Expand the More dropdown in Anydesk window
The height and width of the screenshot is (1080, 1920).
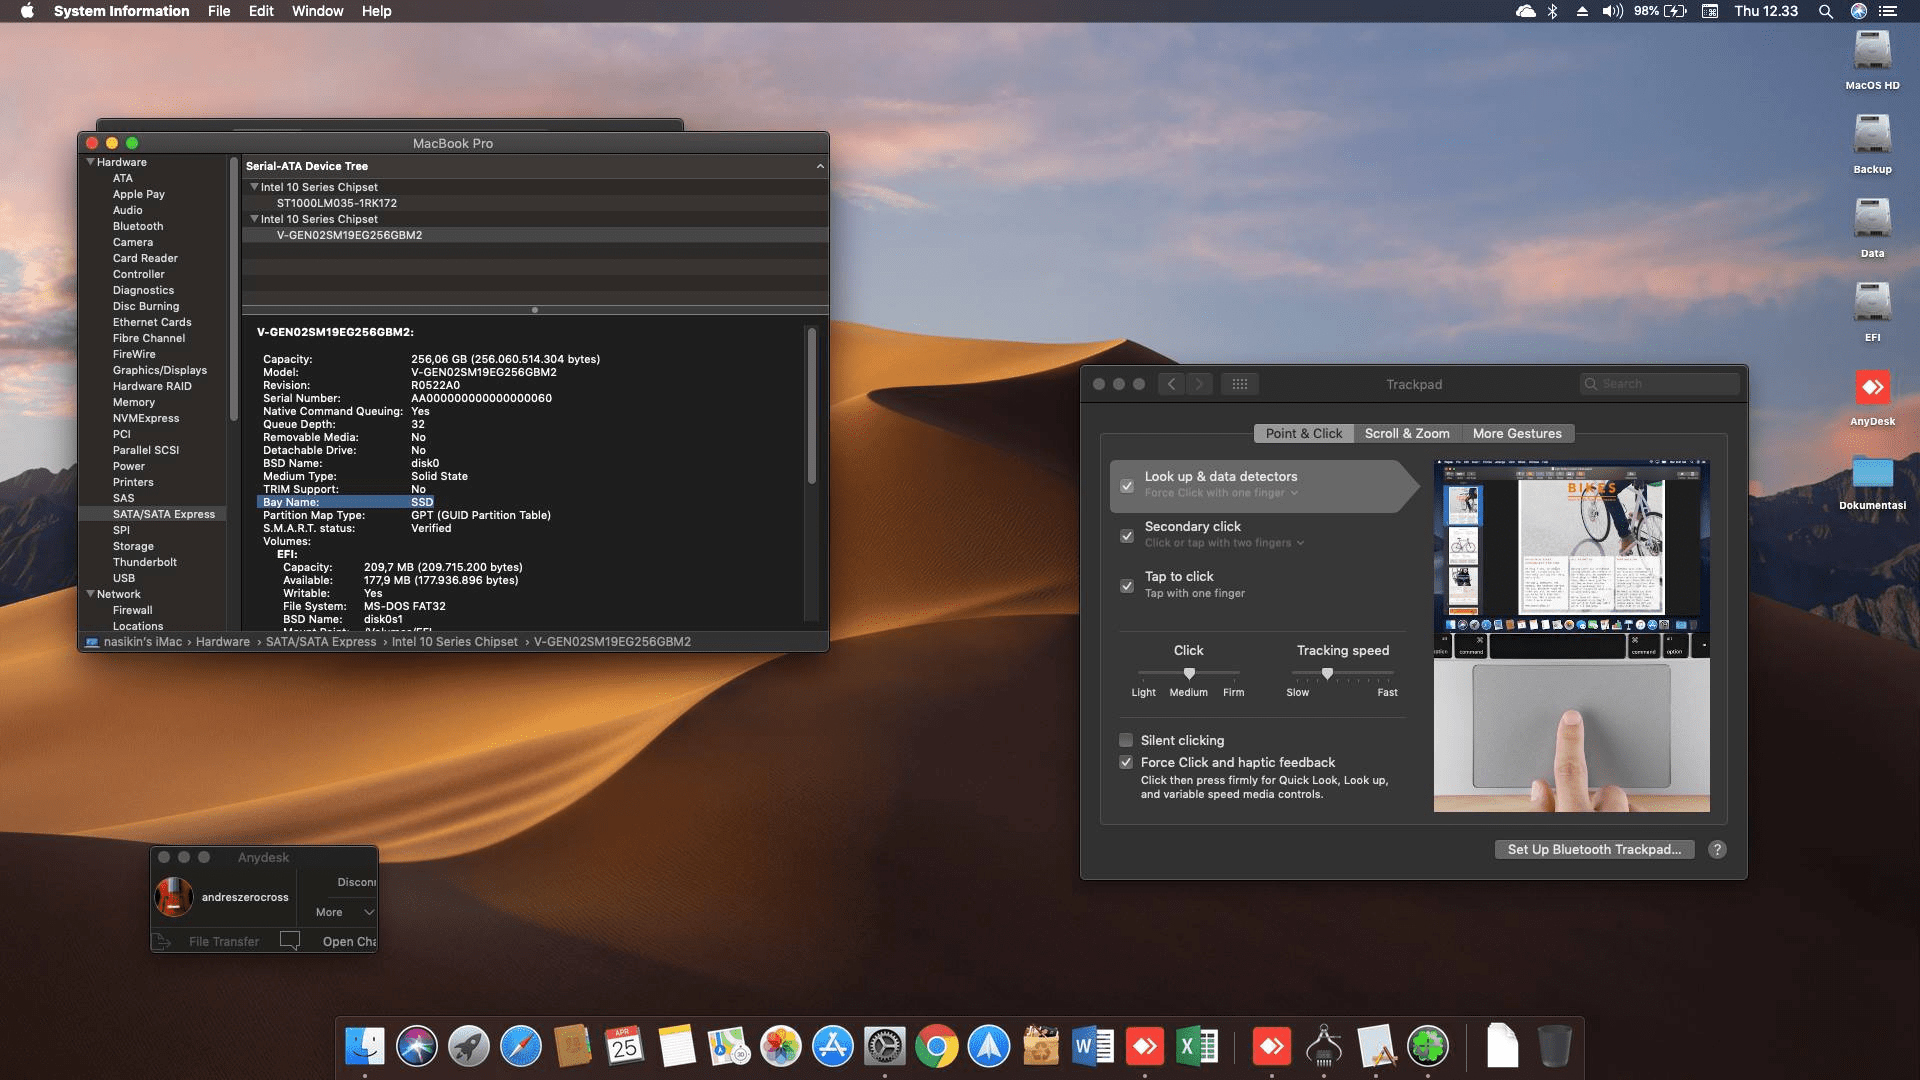(x=345, y=912)
